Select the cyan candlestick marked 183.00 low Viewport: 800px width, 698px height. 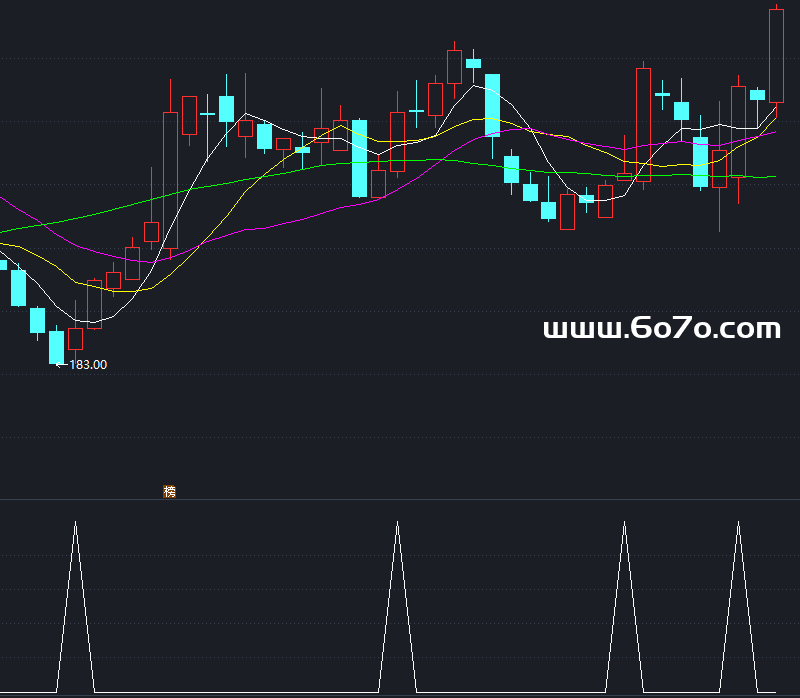56,346
